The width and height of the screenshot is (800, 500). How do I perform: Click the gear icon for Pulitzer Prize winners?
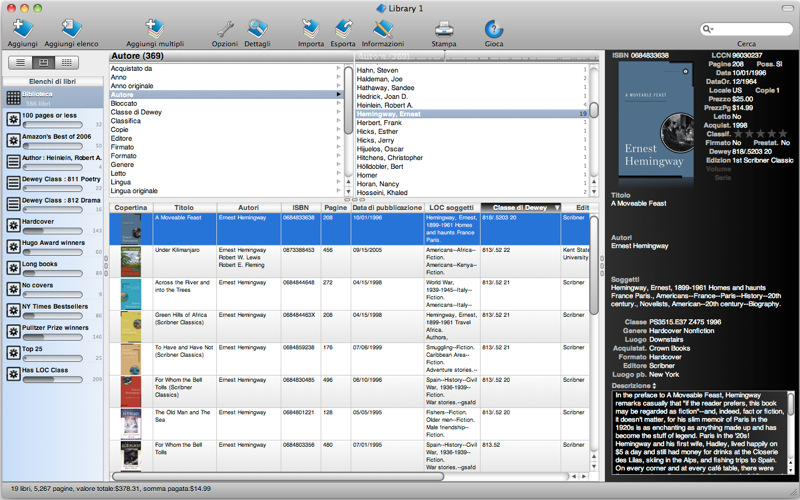click(x=13, y=332)
